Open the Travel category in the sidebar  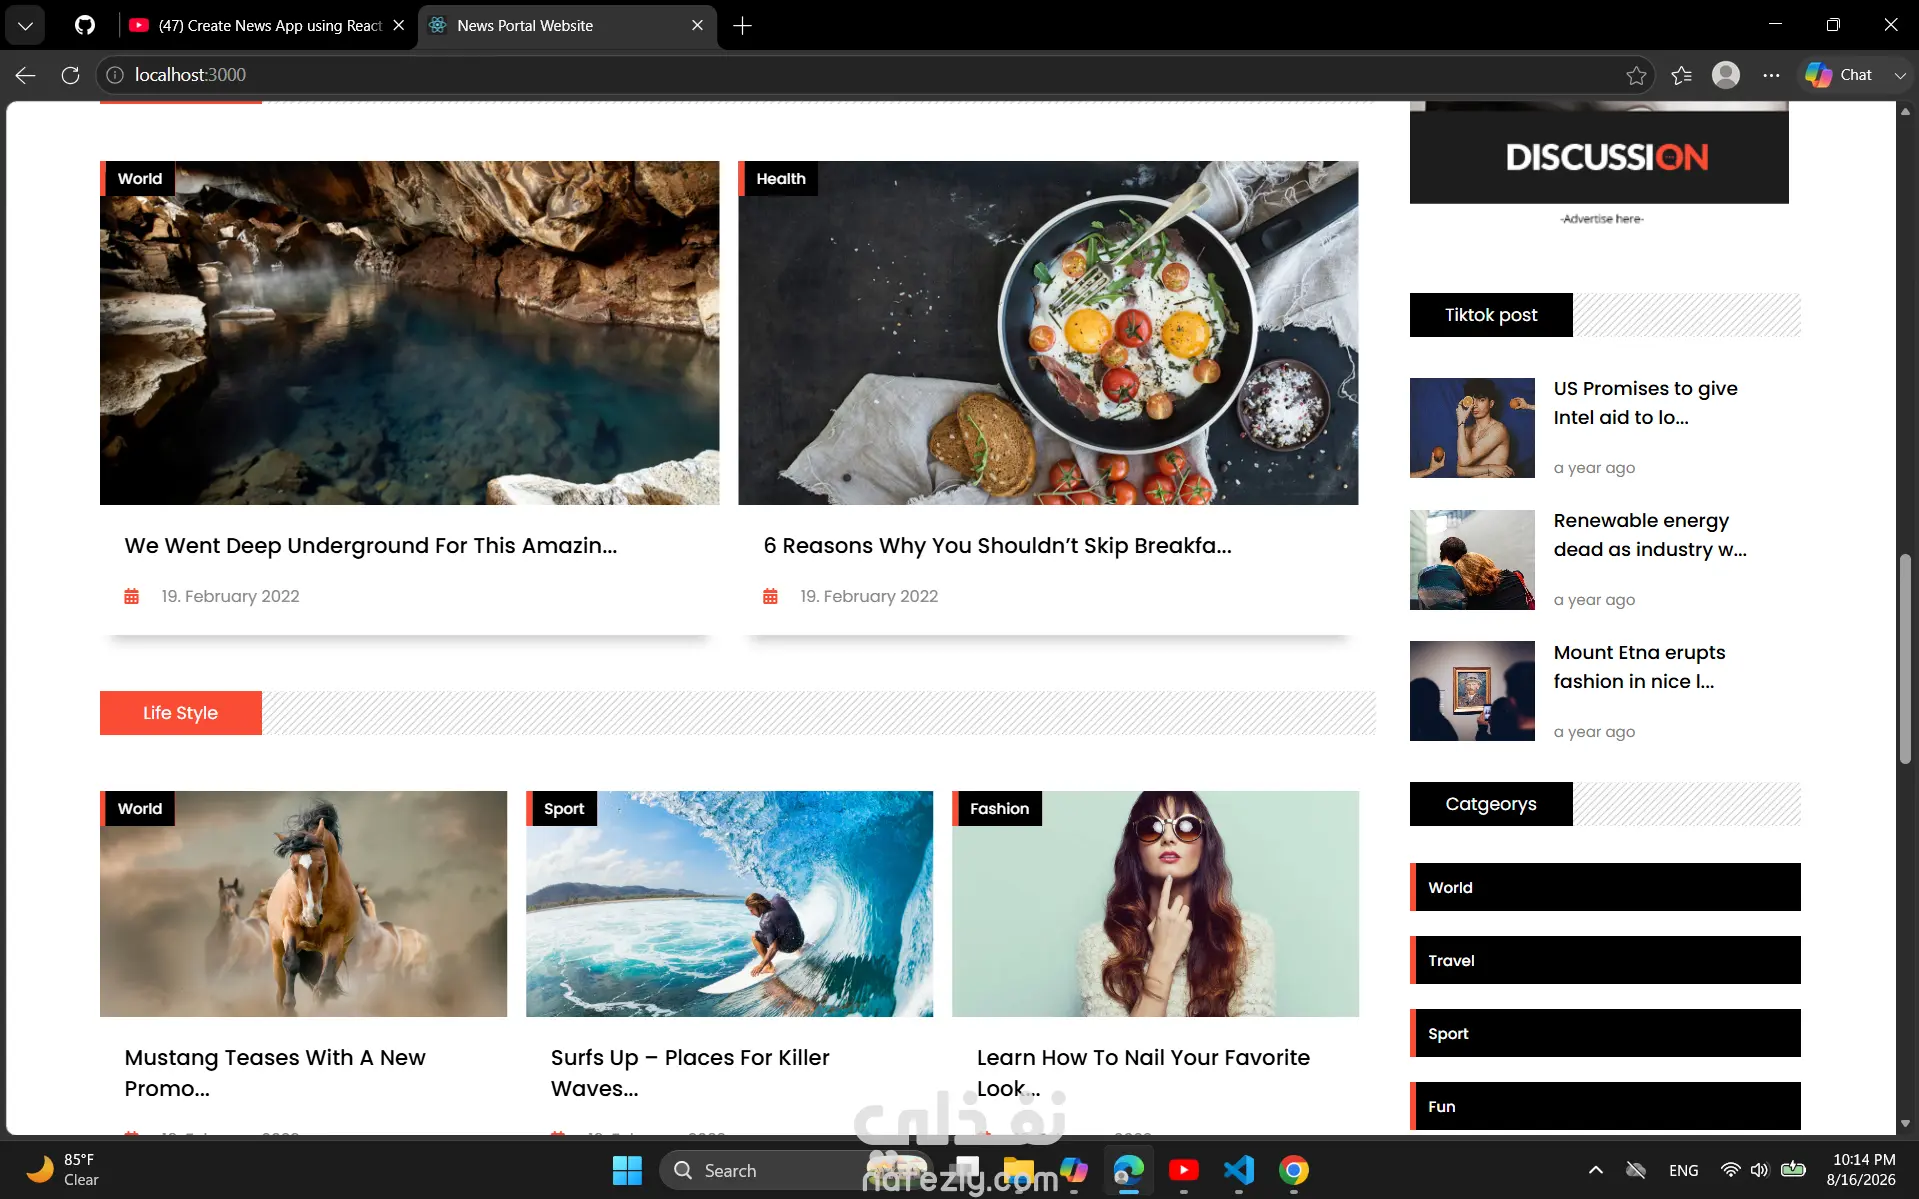(x=1605, y=960)
